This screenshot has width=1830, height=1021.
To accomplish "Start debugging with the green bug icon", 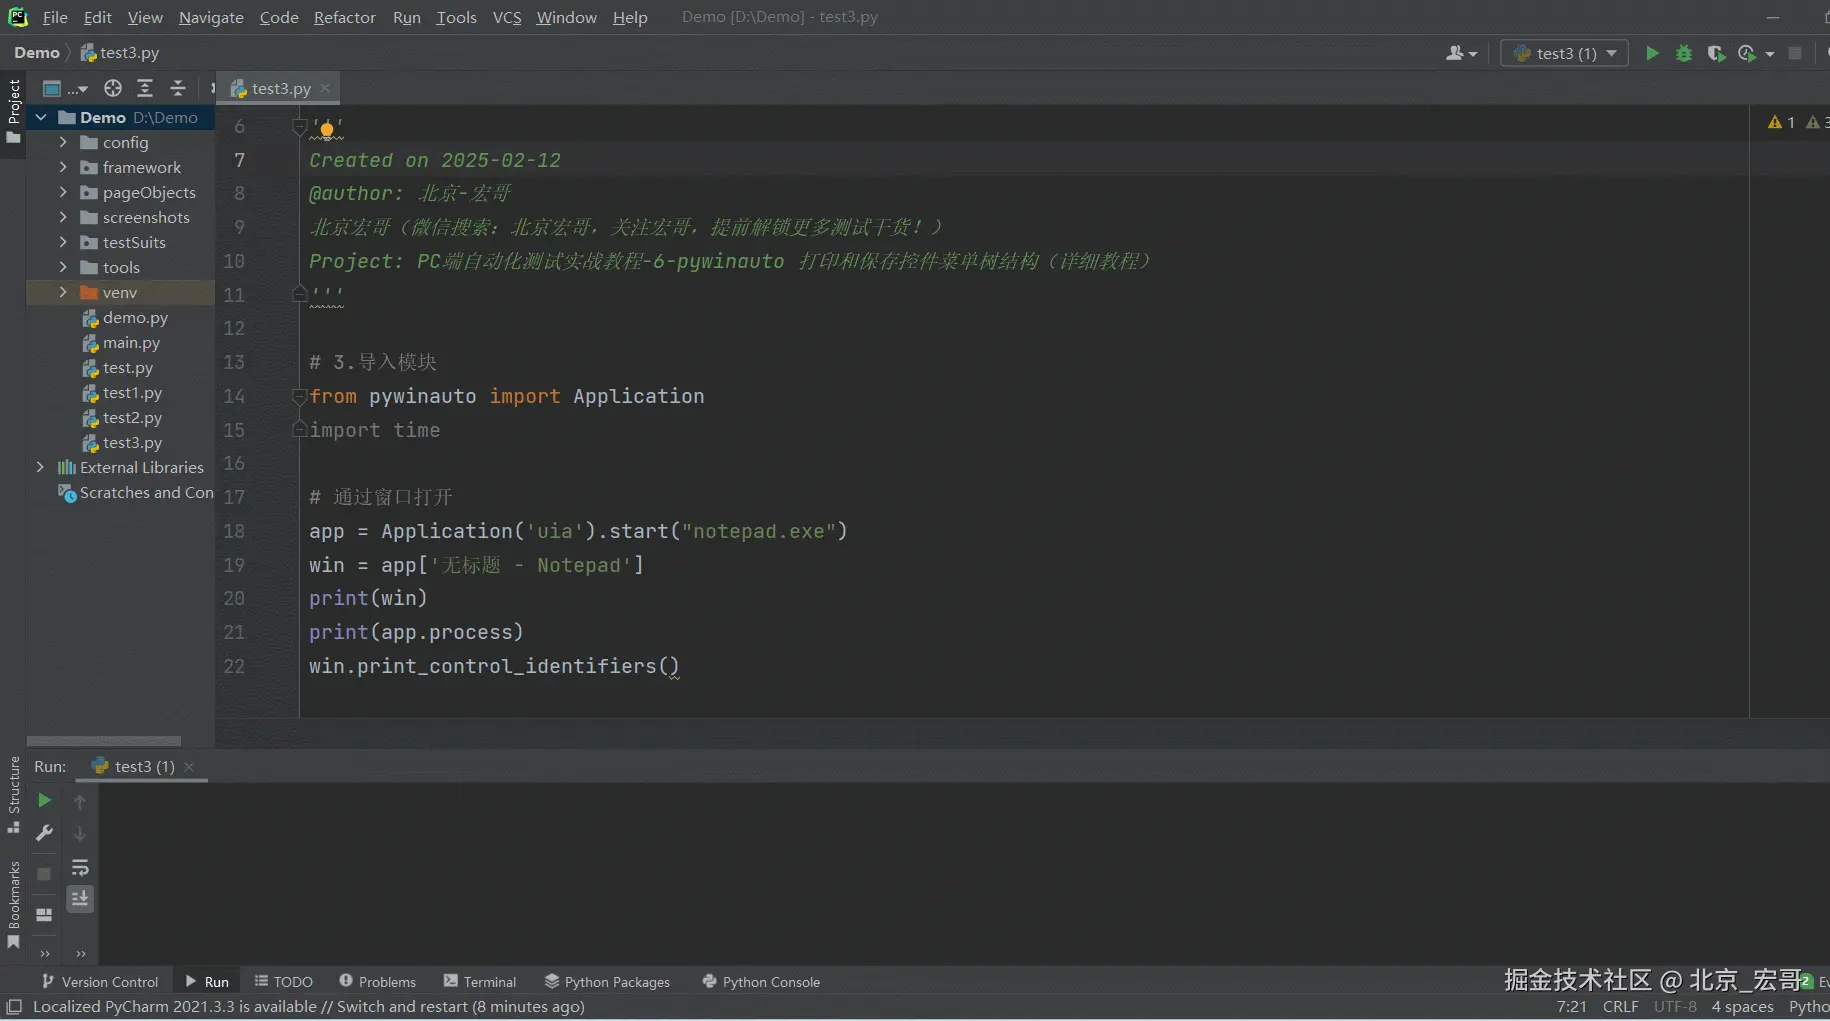I will coord(1684,53).
